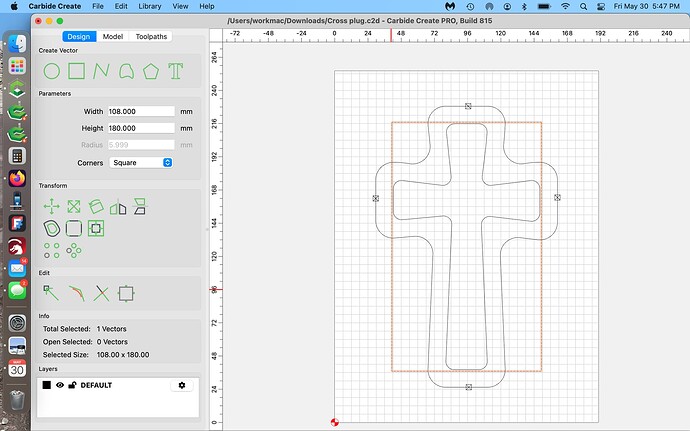Image resolution: width=690 pixels, height=431 pixels.
Task: Open Calendar from the dock
Action: click(x=17, y=368)
